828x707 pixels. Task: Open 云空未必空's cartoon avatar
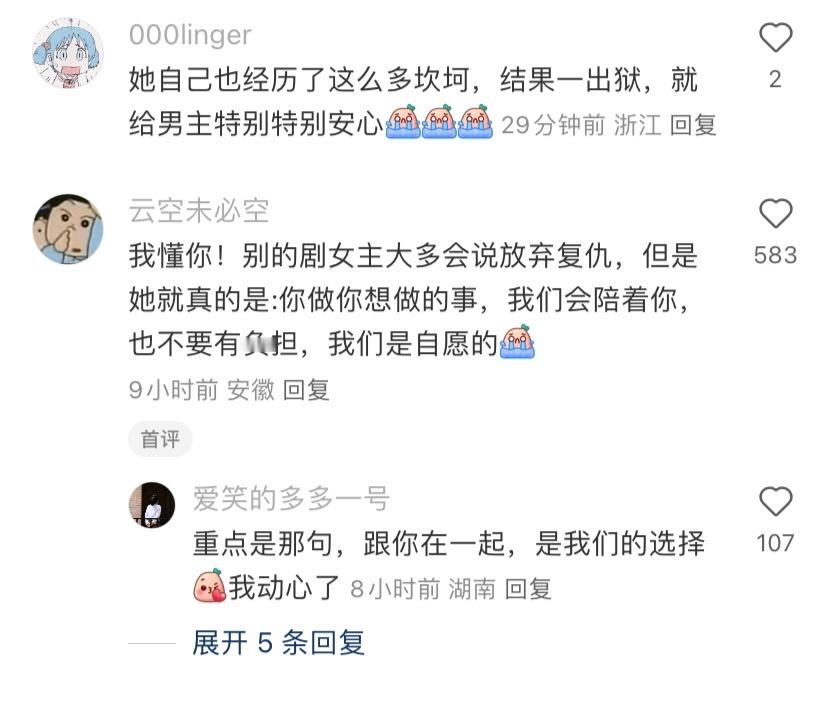click(68, 229)
